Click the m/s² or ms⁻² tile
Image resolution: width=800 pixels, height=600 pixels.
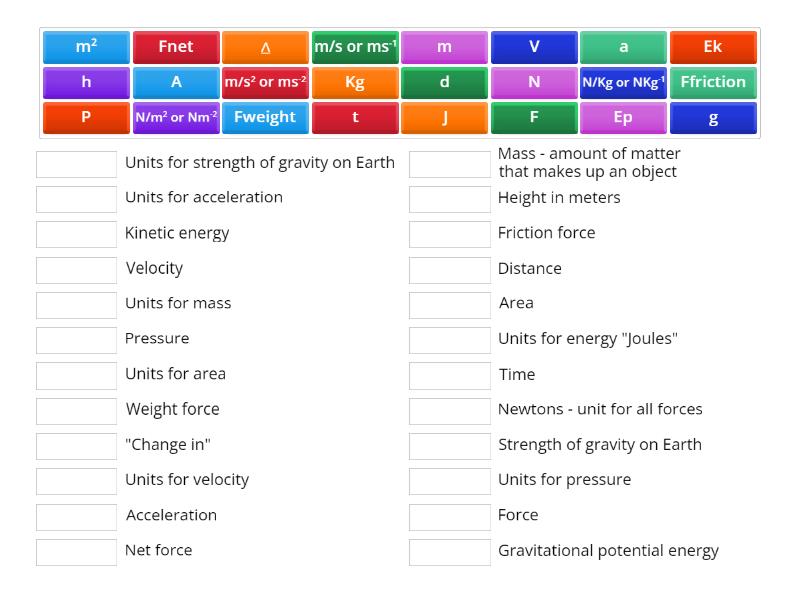[266, 82]
